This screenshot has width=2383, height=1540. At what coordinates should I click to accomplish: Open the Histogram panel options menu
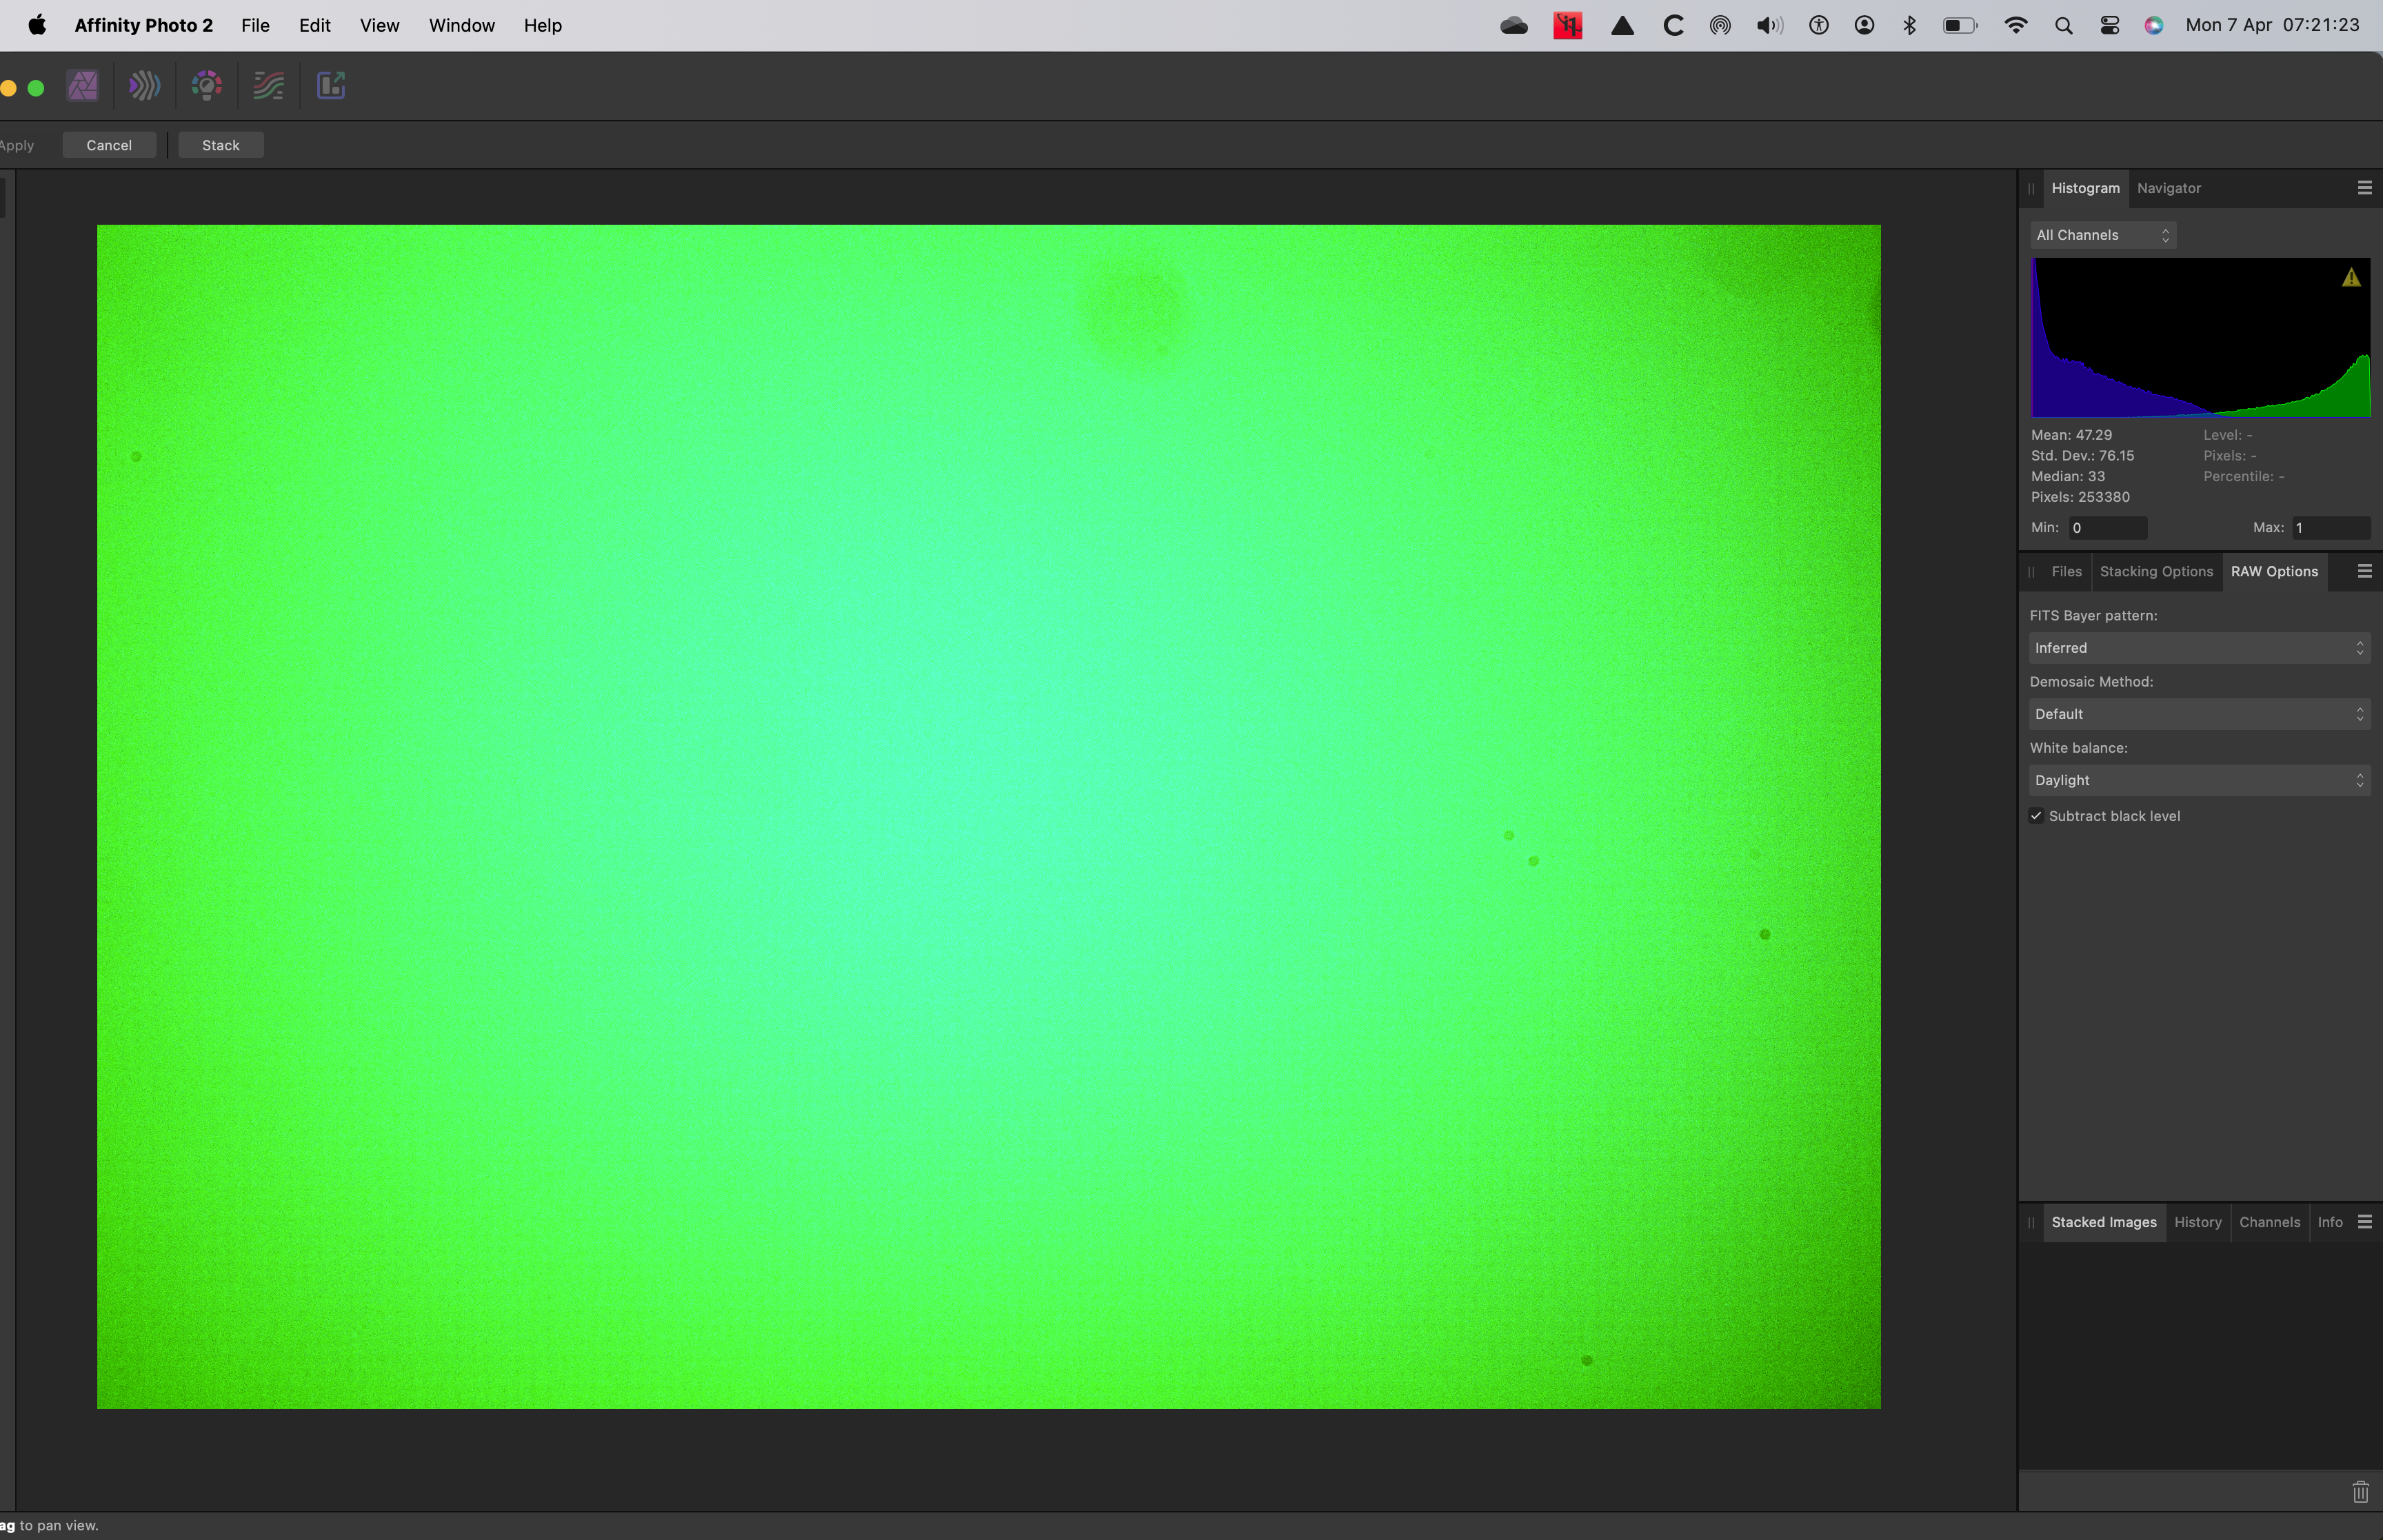[x=2364, y=188]
